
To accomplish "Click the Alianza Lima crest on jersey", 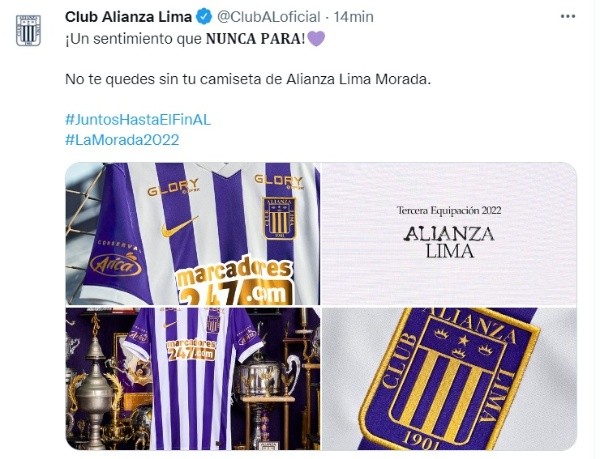I will [279, 218].
